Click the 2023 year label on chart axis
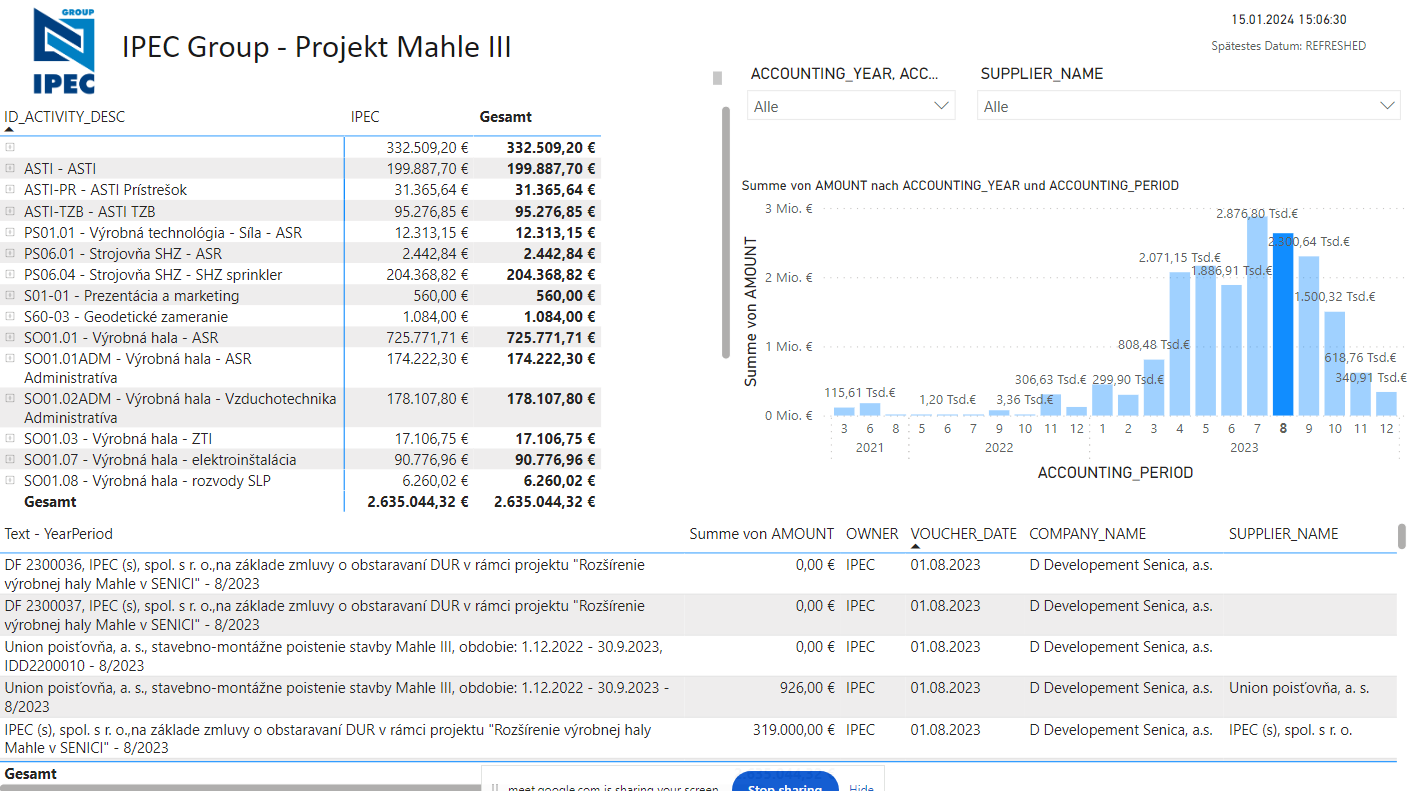The image size is (1415, 791). [x=1244, y=448]
